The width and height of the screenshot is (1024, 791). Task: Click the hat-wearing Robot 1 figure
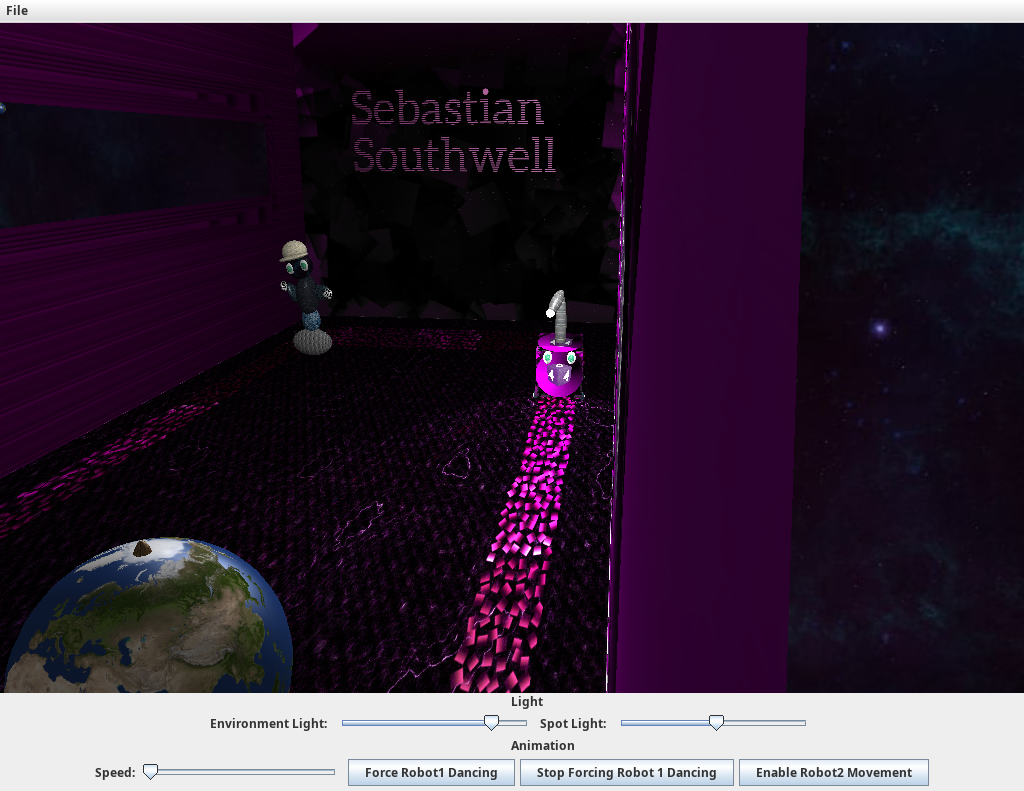click(x=306, y=297)
